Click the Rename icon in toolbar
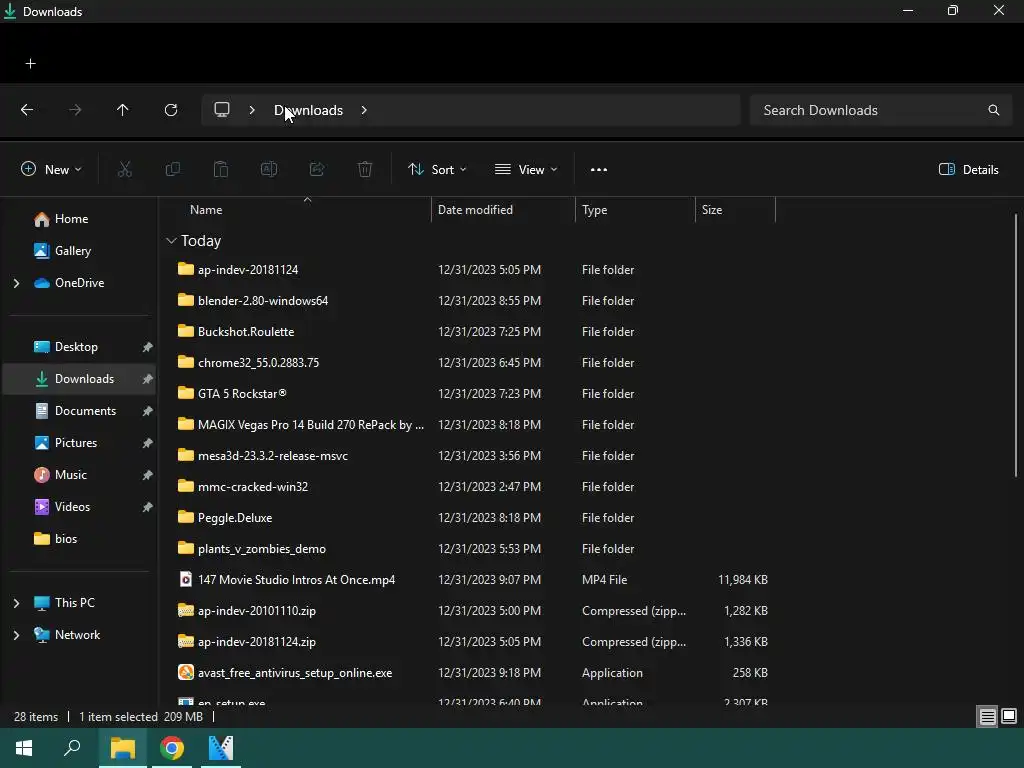 (269, 170)
